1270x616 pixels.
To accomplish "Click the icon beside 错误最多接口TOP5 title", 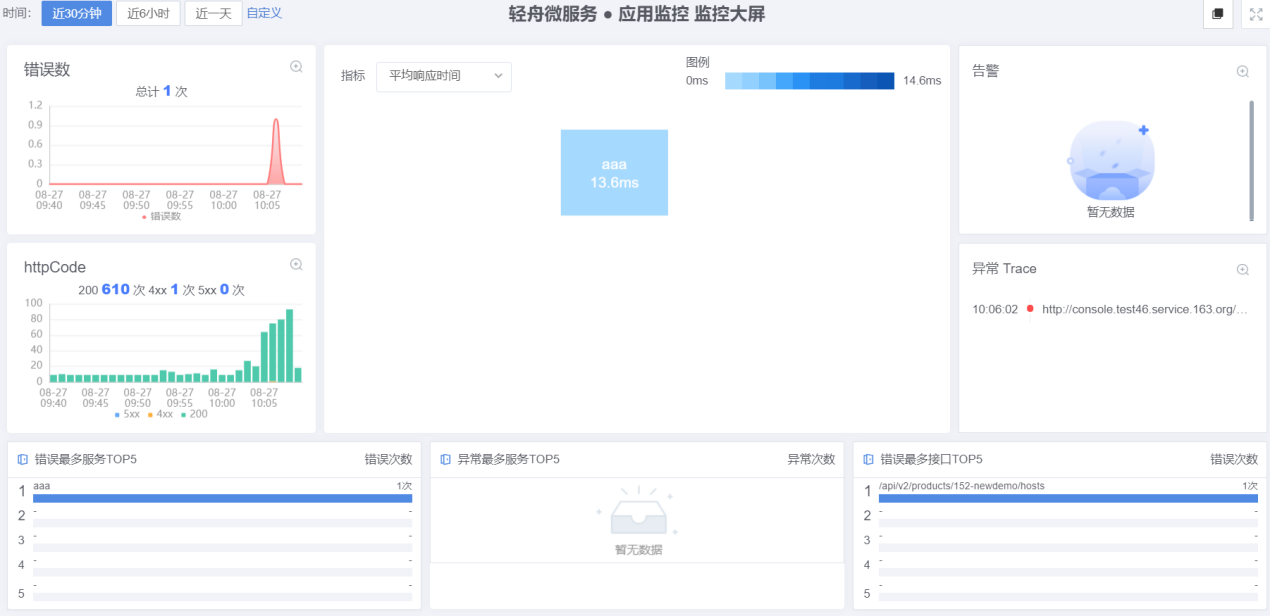I will [869, 460].
